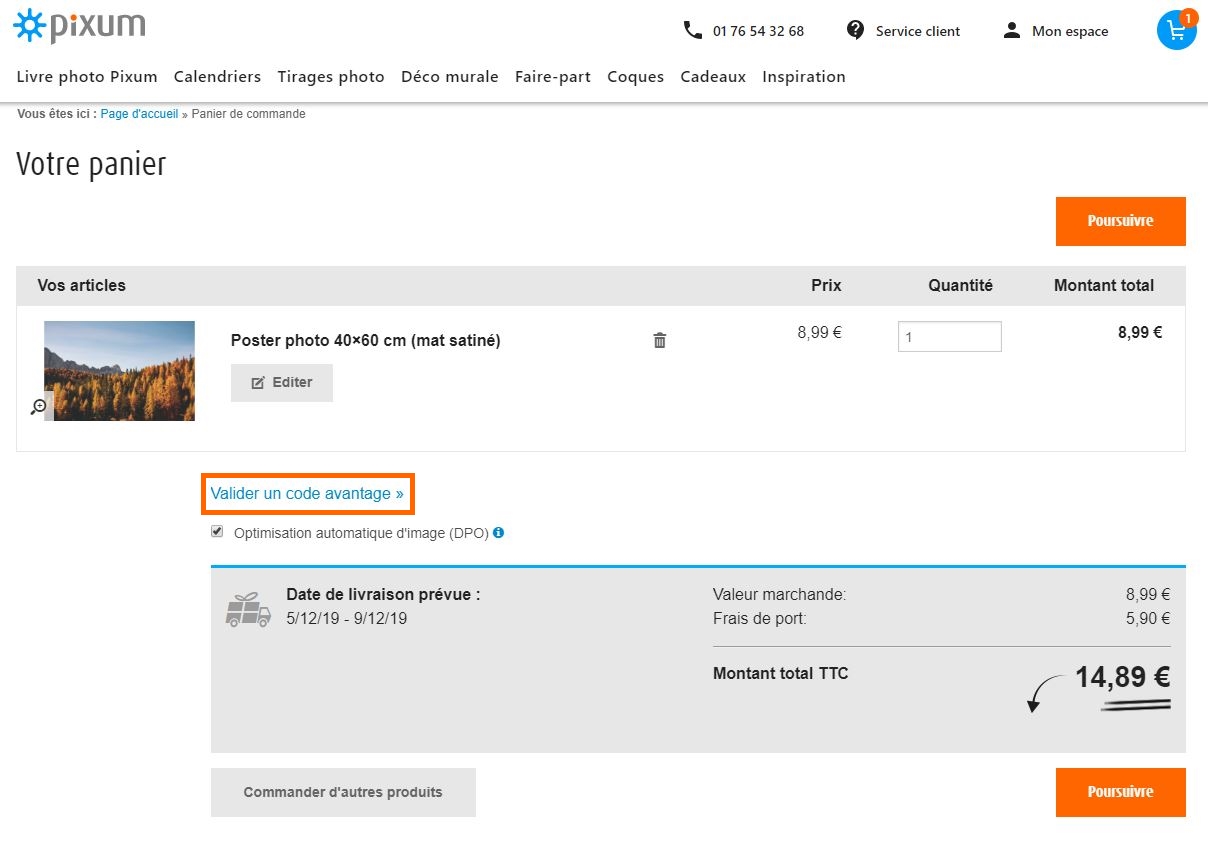Screen dimensions: 1208x846
Task: Click the delivery truck icon
Action: [x=247, y=606]
